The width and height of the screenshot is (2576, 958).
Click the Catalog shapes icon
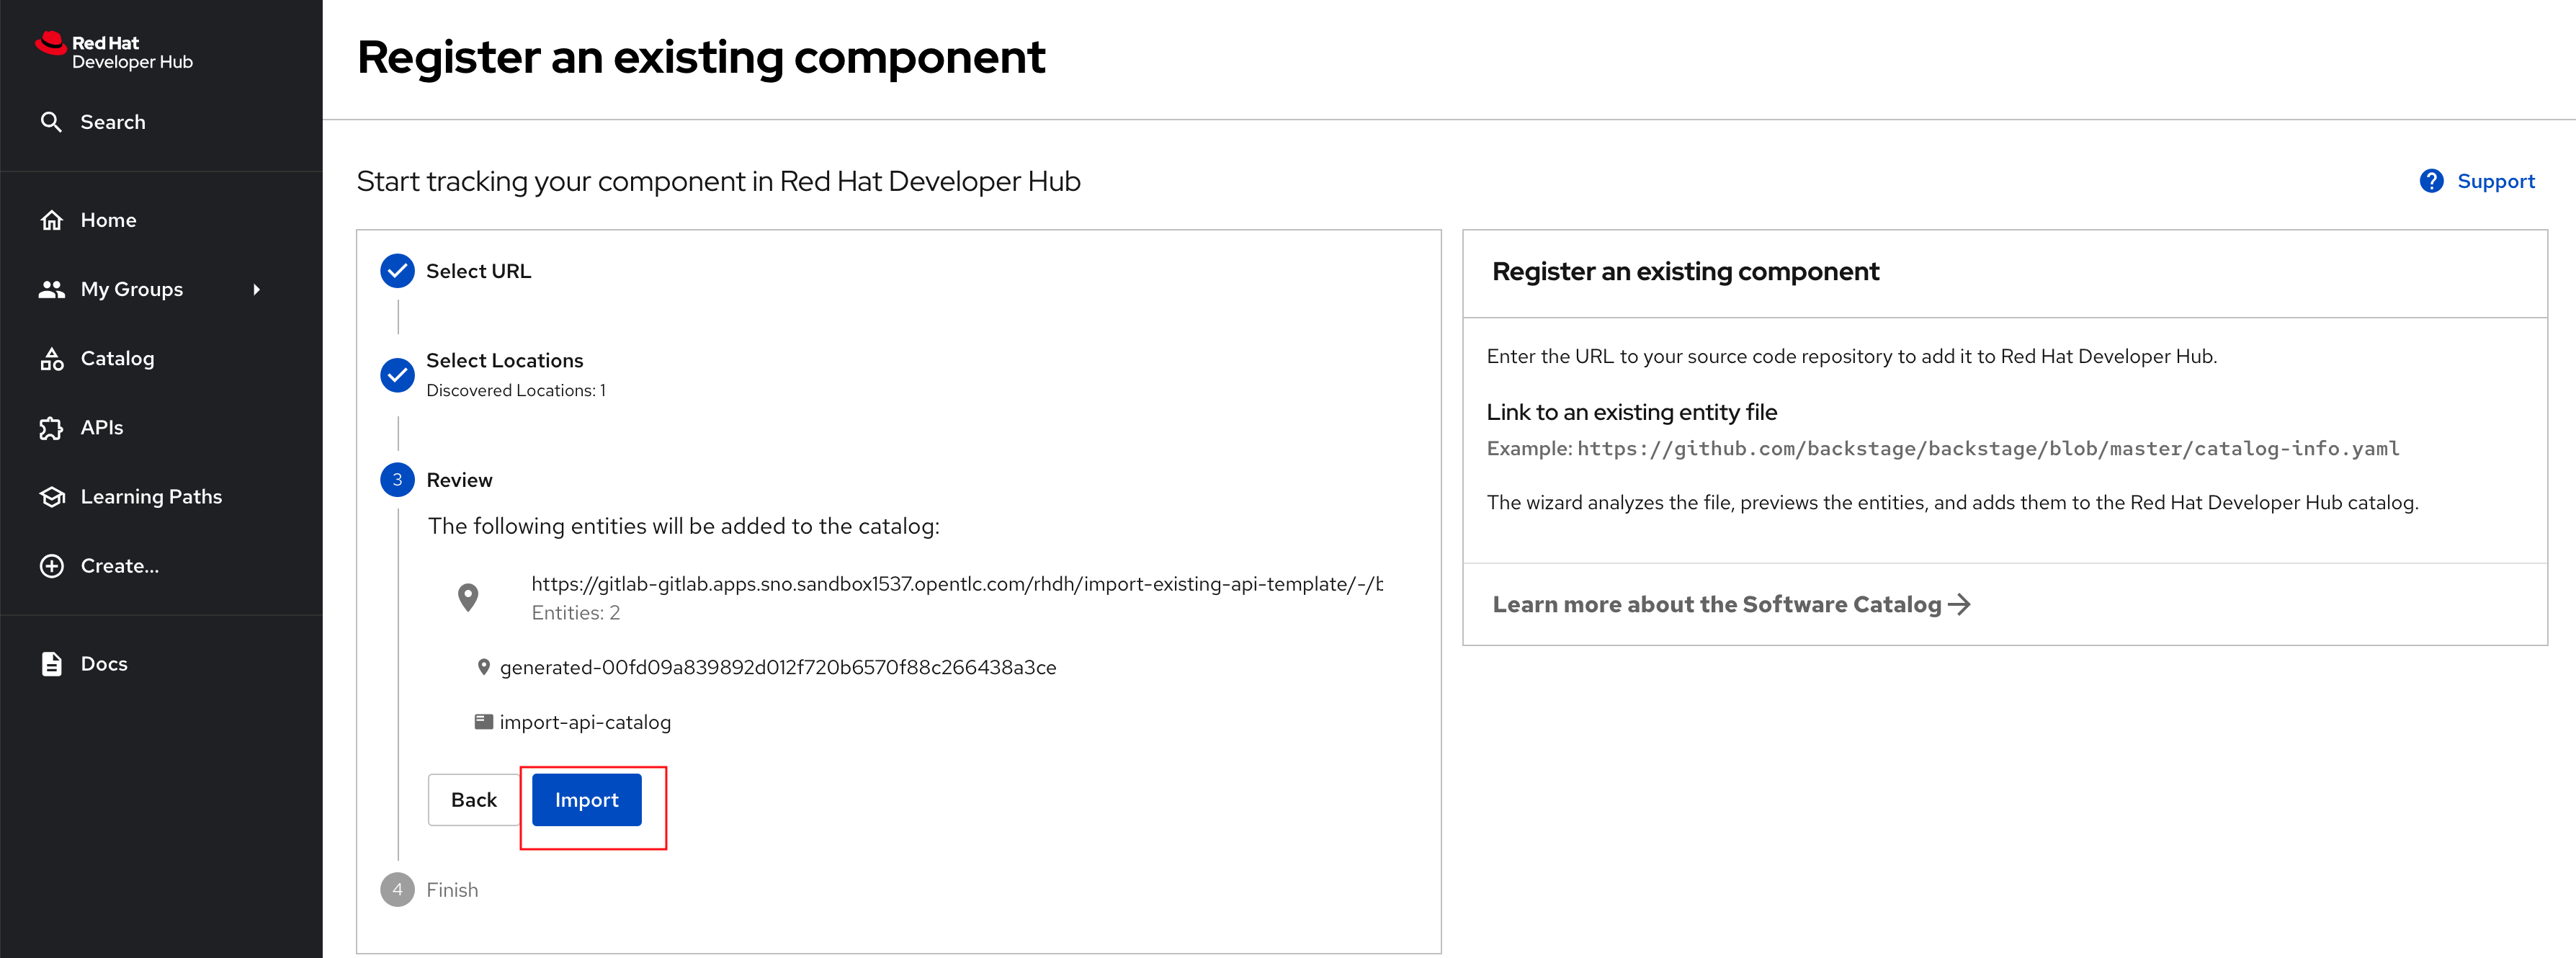tap(52, 359)
